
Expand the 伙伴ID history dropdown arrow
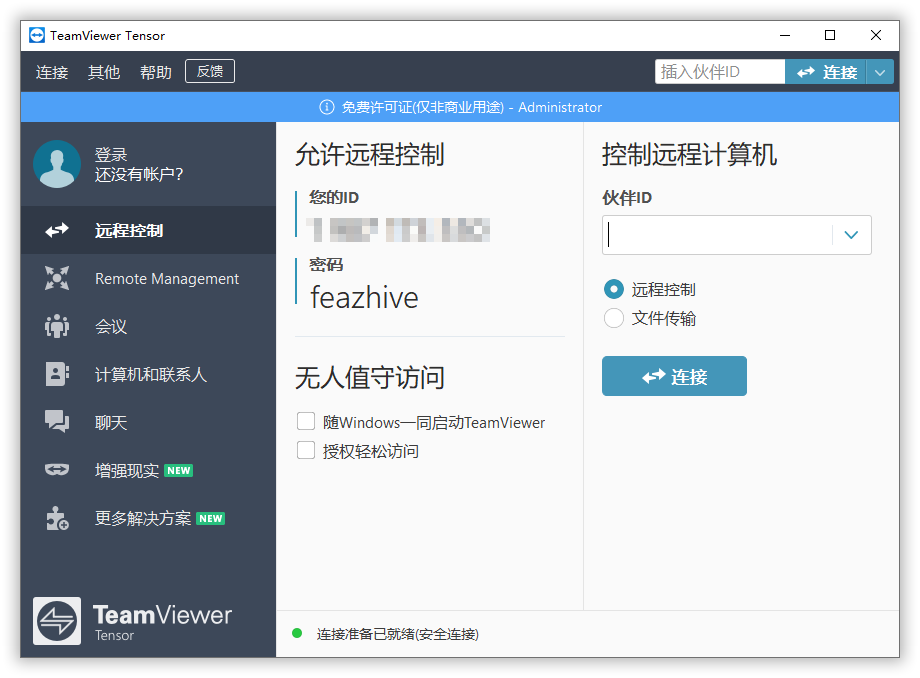point(851,235)
